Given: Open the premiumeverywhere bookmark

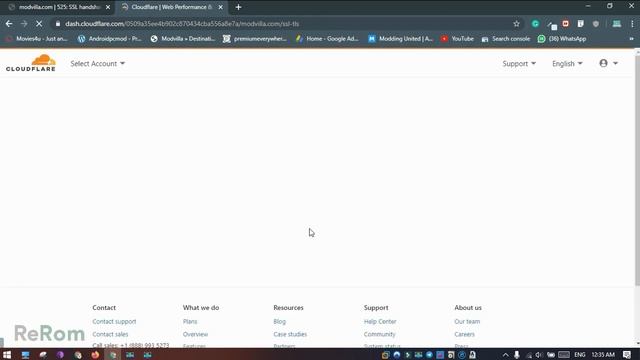Looking at the screenshot, I should 255,39.
